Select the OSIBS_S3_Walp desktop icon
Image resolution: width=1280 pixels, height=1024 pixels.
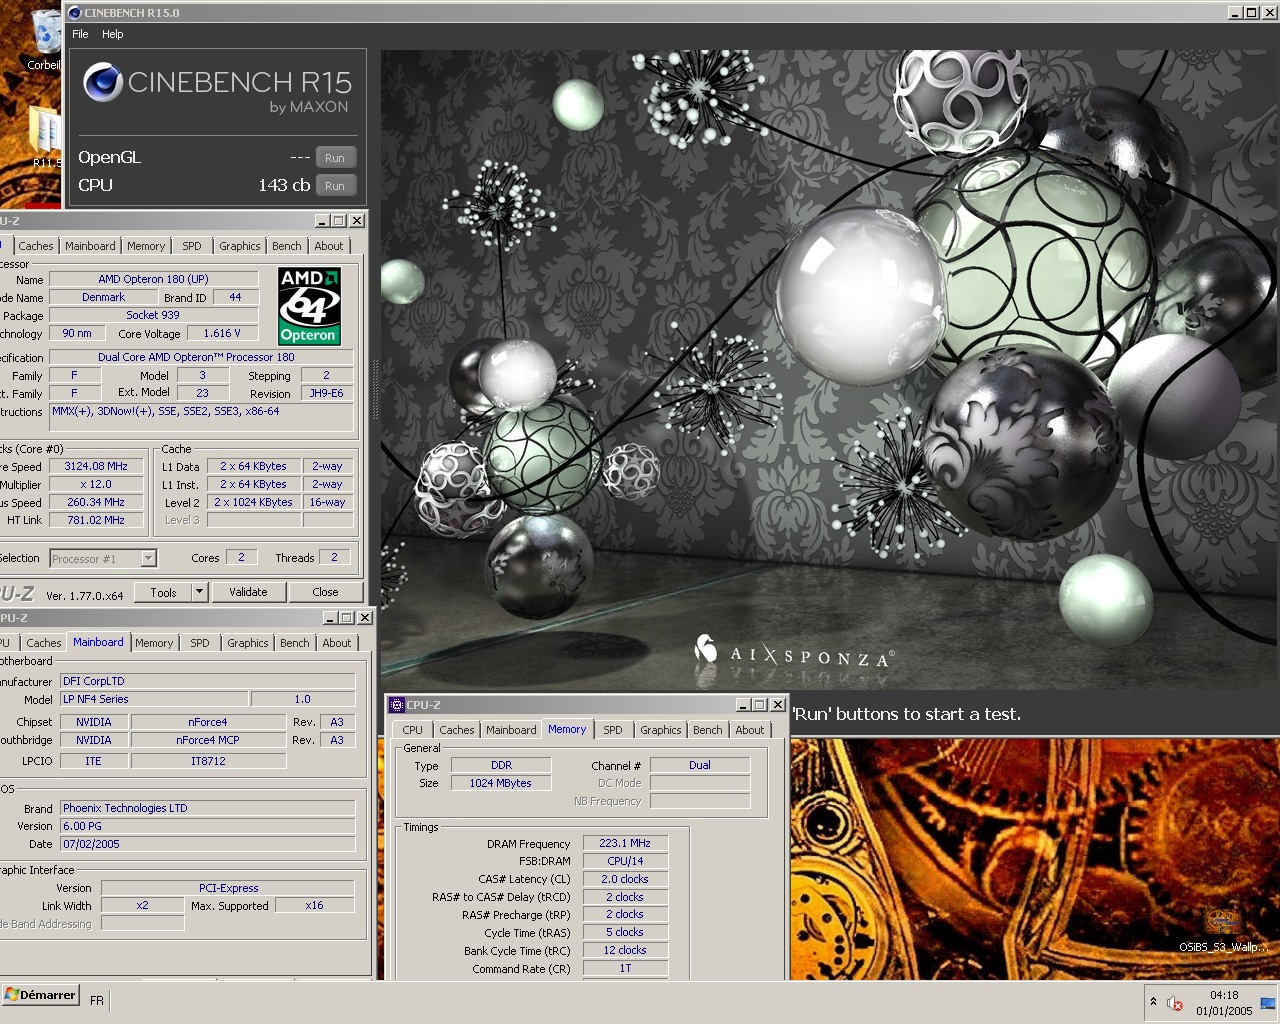click(1222, 930)
